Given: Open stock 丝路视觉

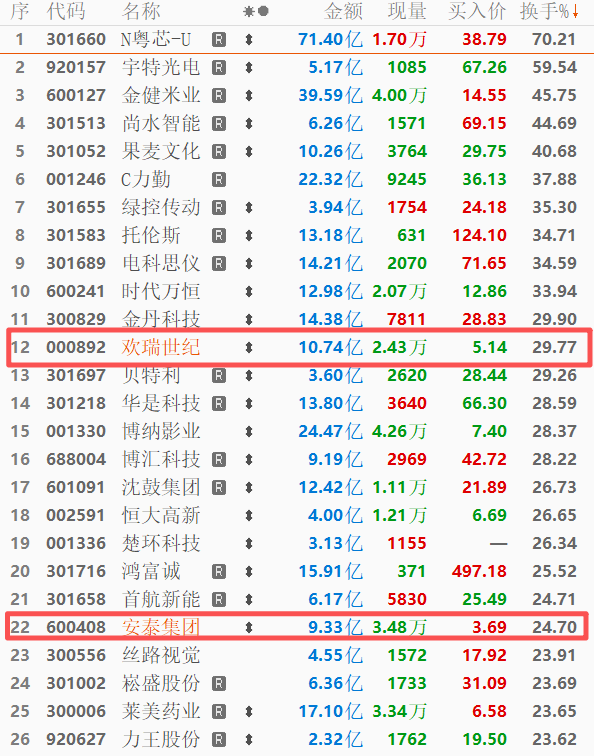Looking at the screenshot, I should (x=161, y=655).
